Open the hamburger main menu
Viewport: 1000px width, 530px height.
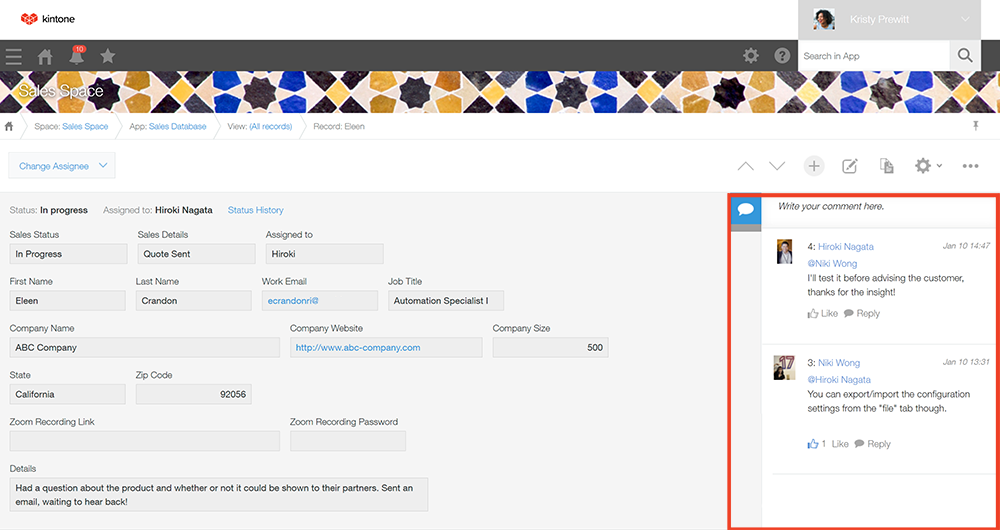coord(13,56)
